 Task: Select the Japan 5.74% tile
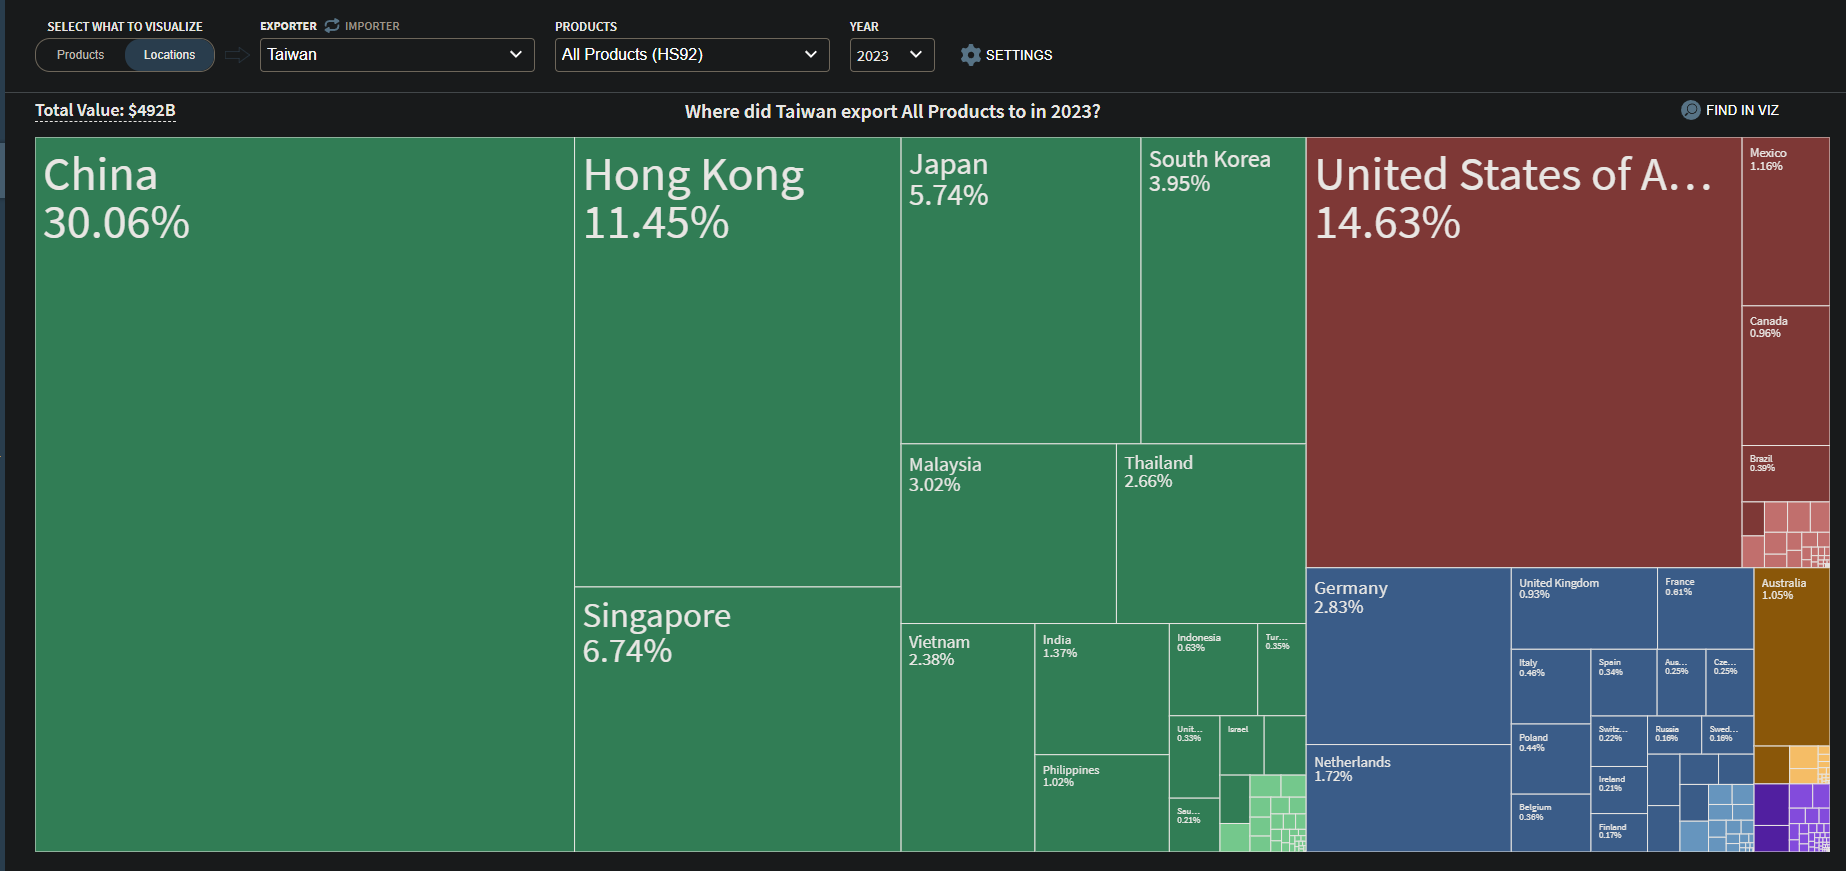[x=1021, y=290]
